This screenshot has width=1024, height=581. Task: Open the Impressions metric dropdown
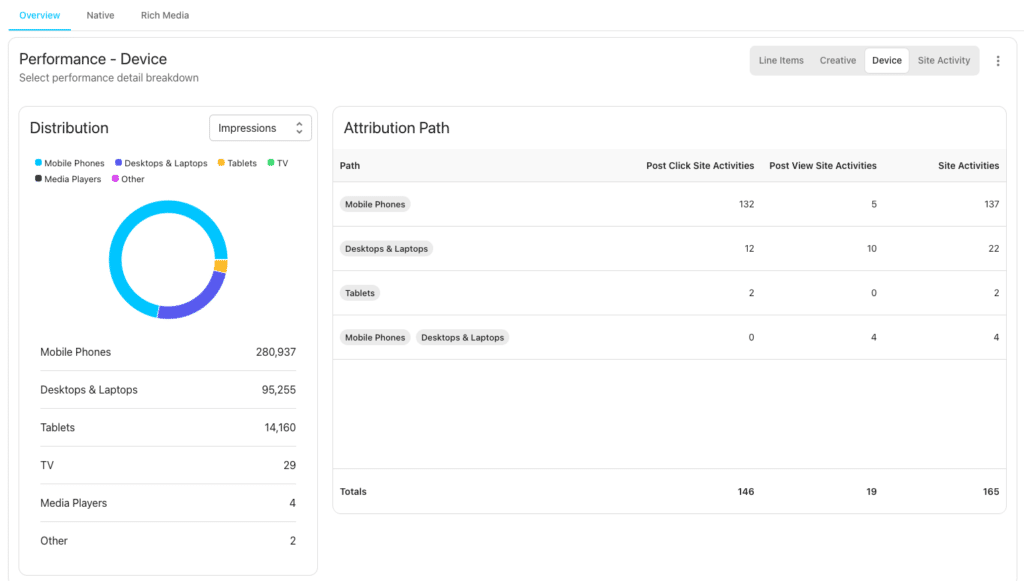click(x=260, y=128)
